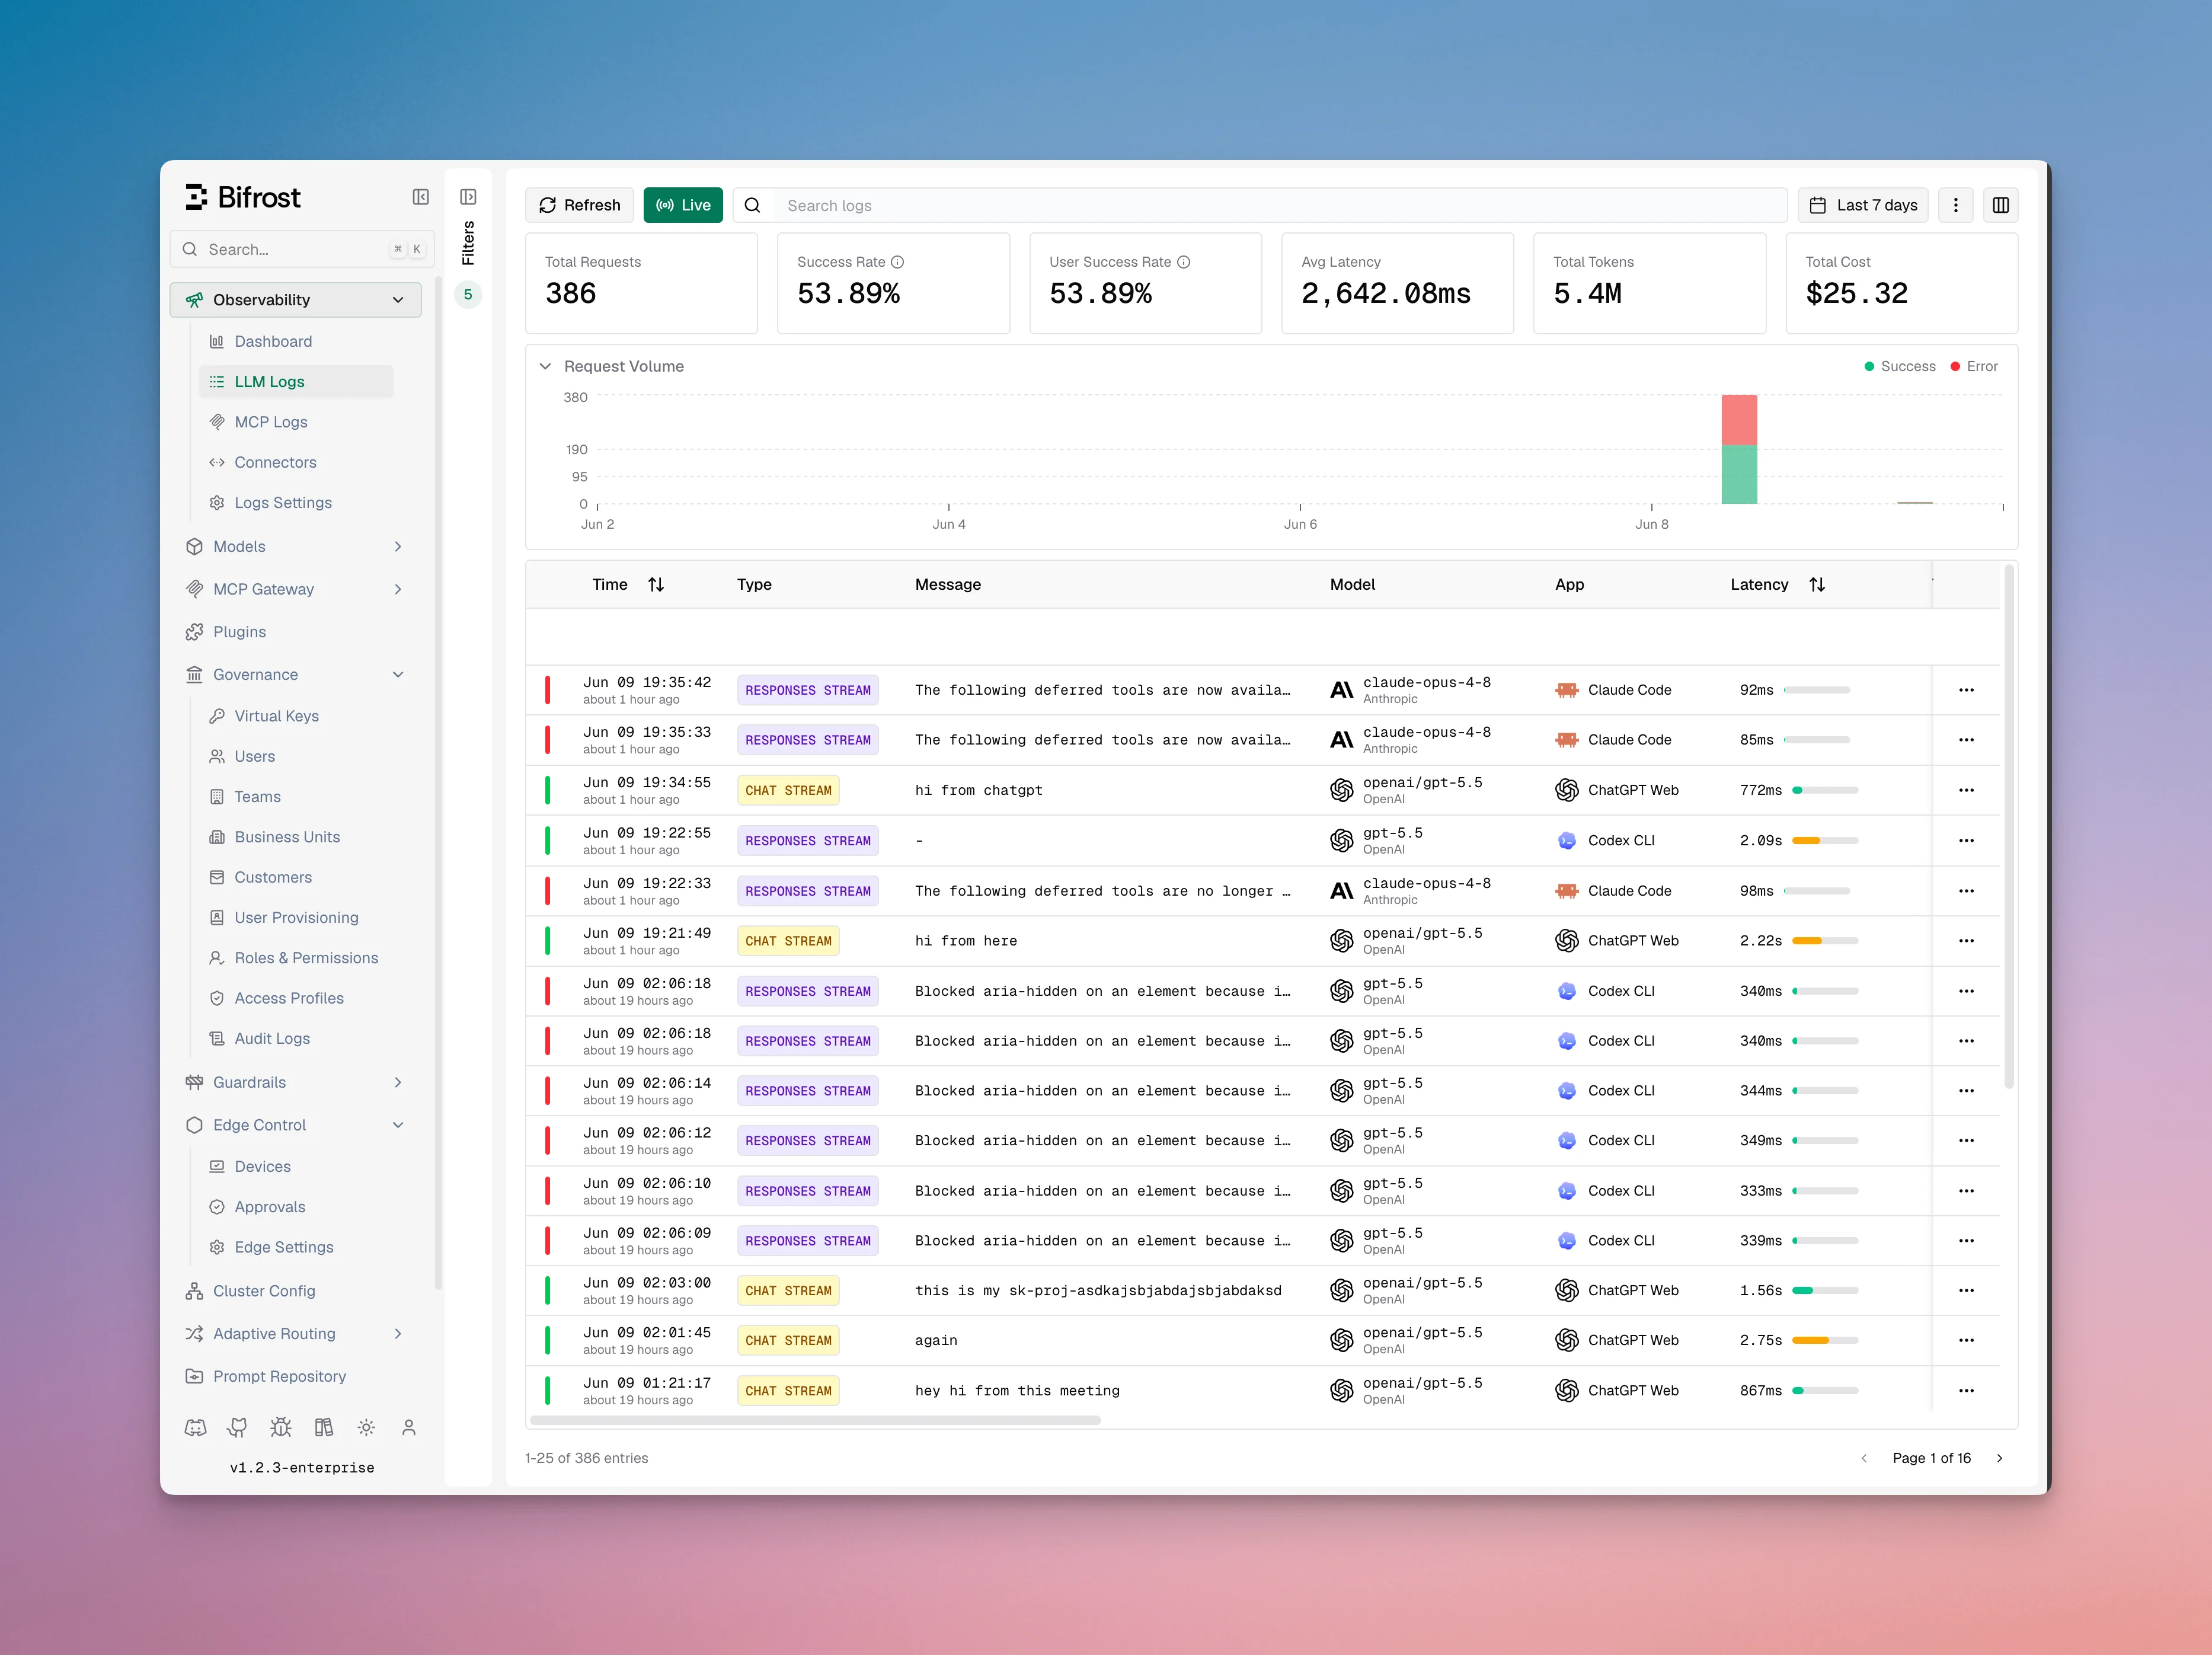This screenshot has height=1655, width=2212.
Task: Click the bug report icon in footer
Action: (x=281, y=1427)
